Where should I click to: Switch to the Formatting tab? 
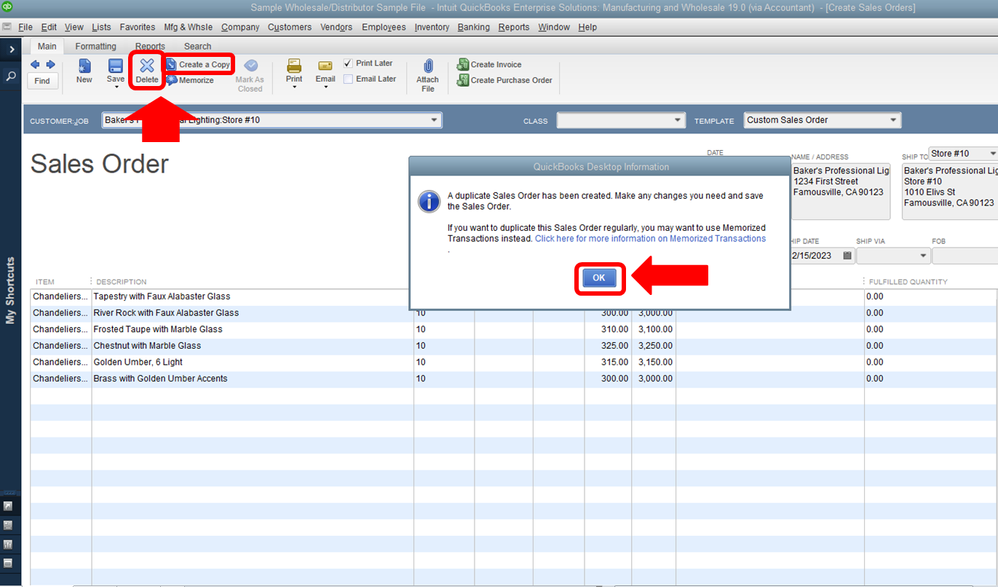[x=95, y=46]
